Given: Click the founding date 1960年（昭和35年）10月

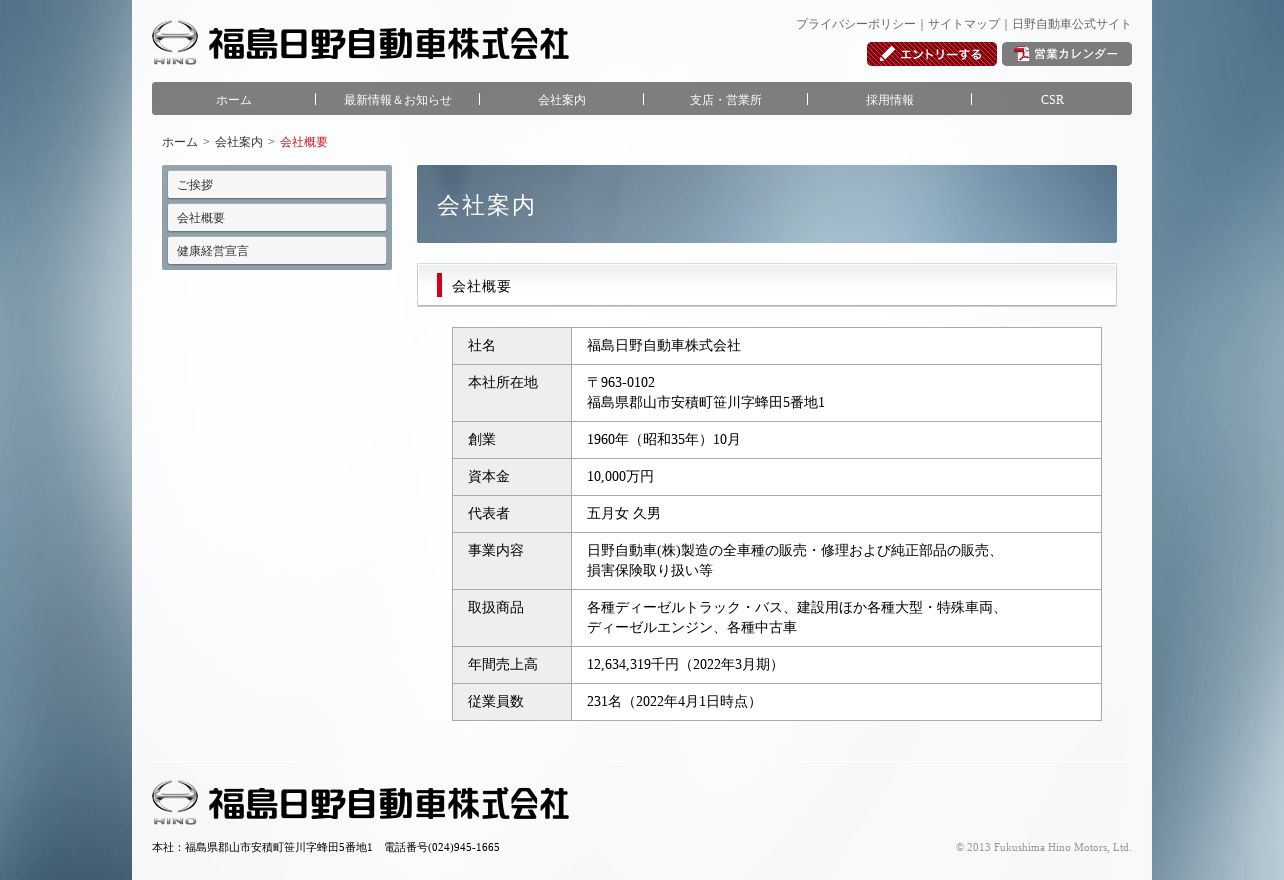Looking at the screenshot, I should point(664,440).
